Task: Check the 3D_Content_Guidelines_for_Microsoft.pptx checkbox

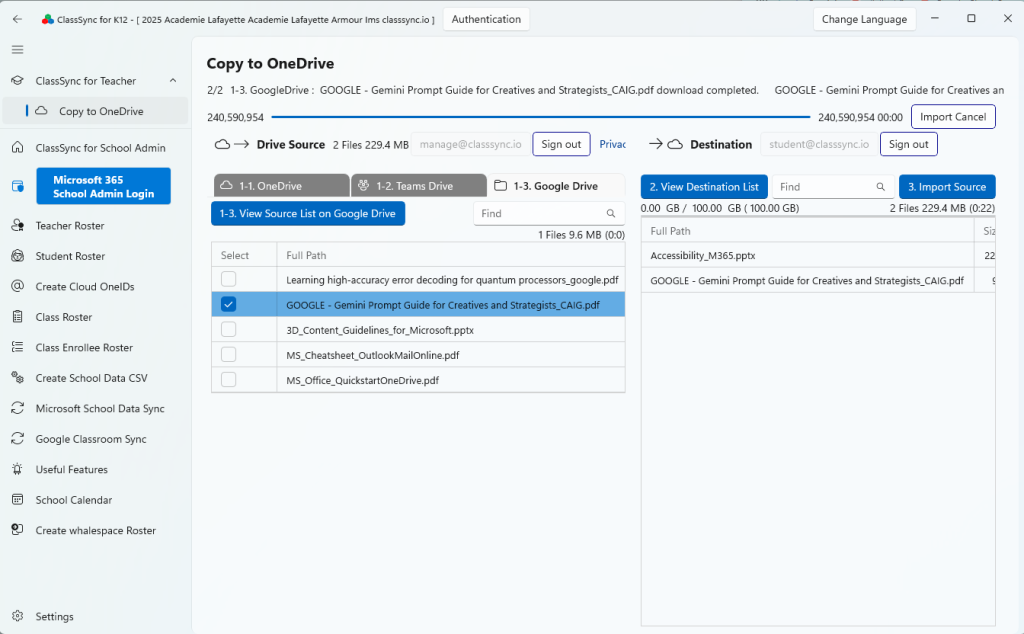Action: [x=229, y=329]
